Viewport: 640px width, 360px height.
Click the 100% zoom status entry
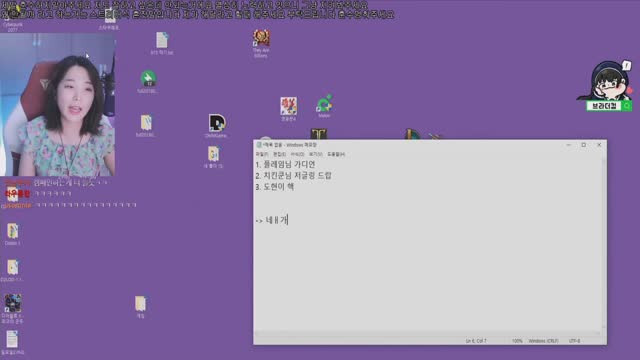(517, 341)
